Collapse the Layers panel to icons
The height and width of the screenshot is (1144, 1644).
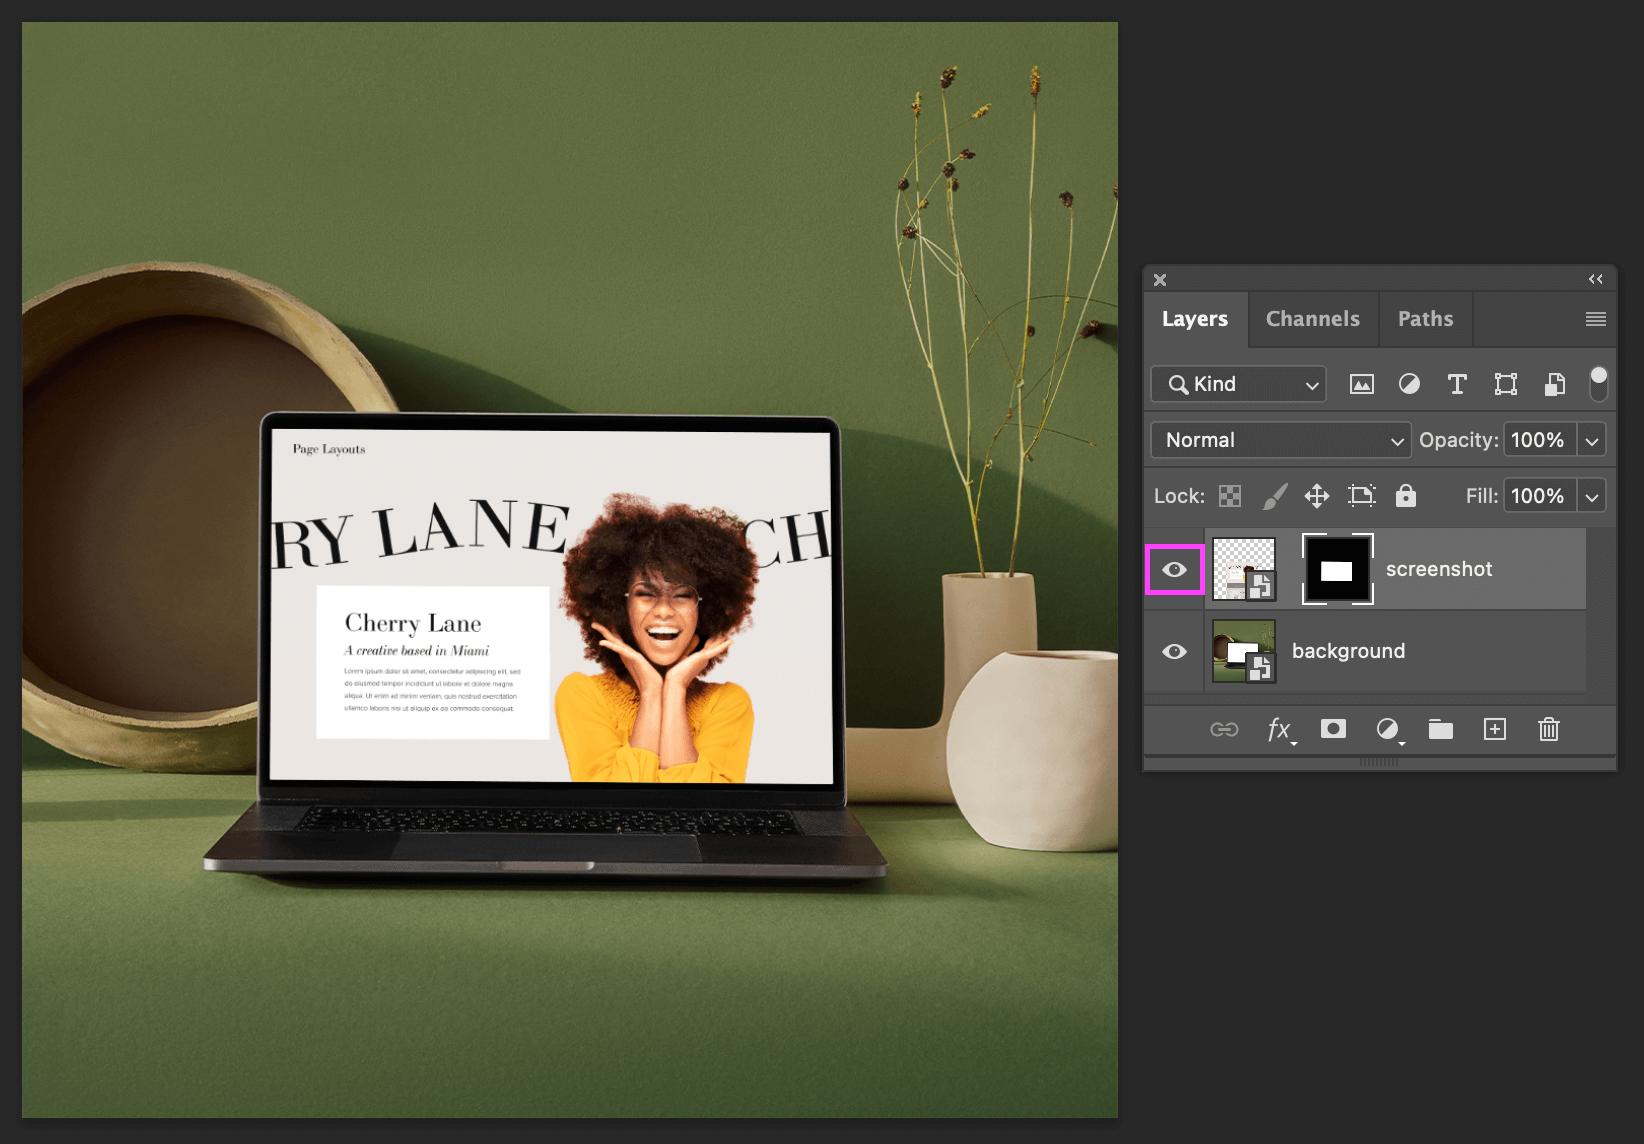pos(1595,279)
